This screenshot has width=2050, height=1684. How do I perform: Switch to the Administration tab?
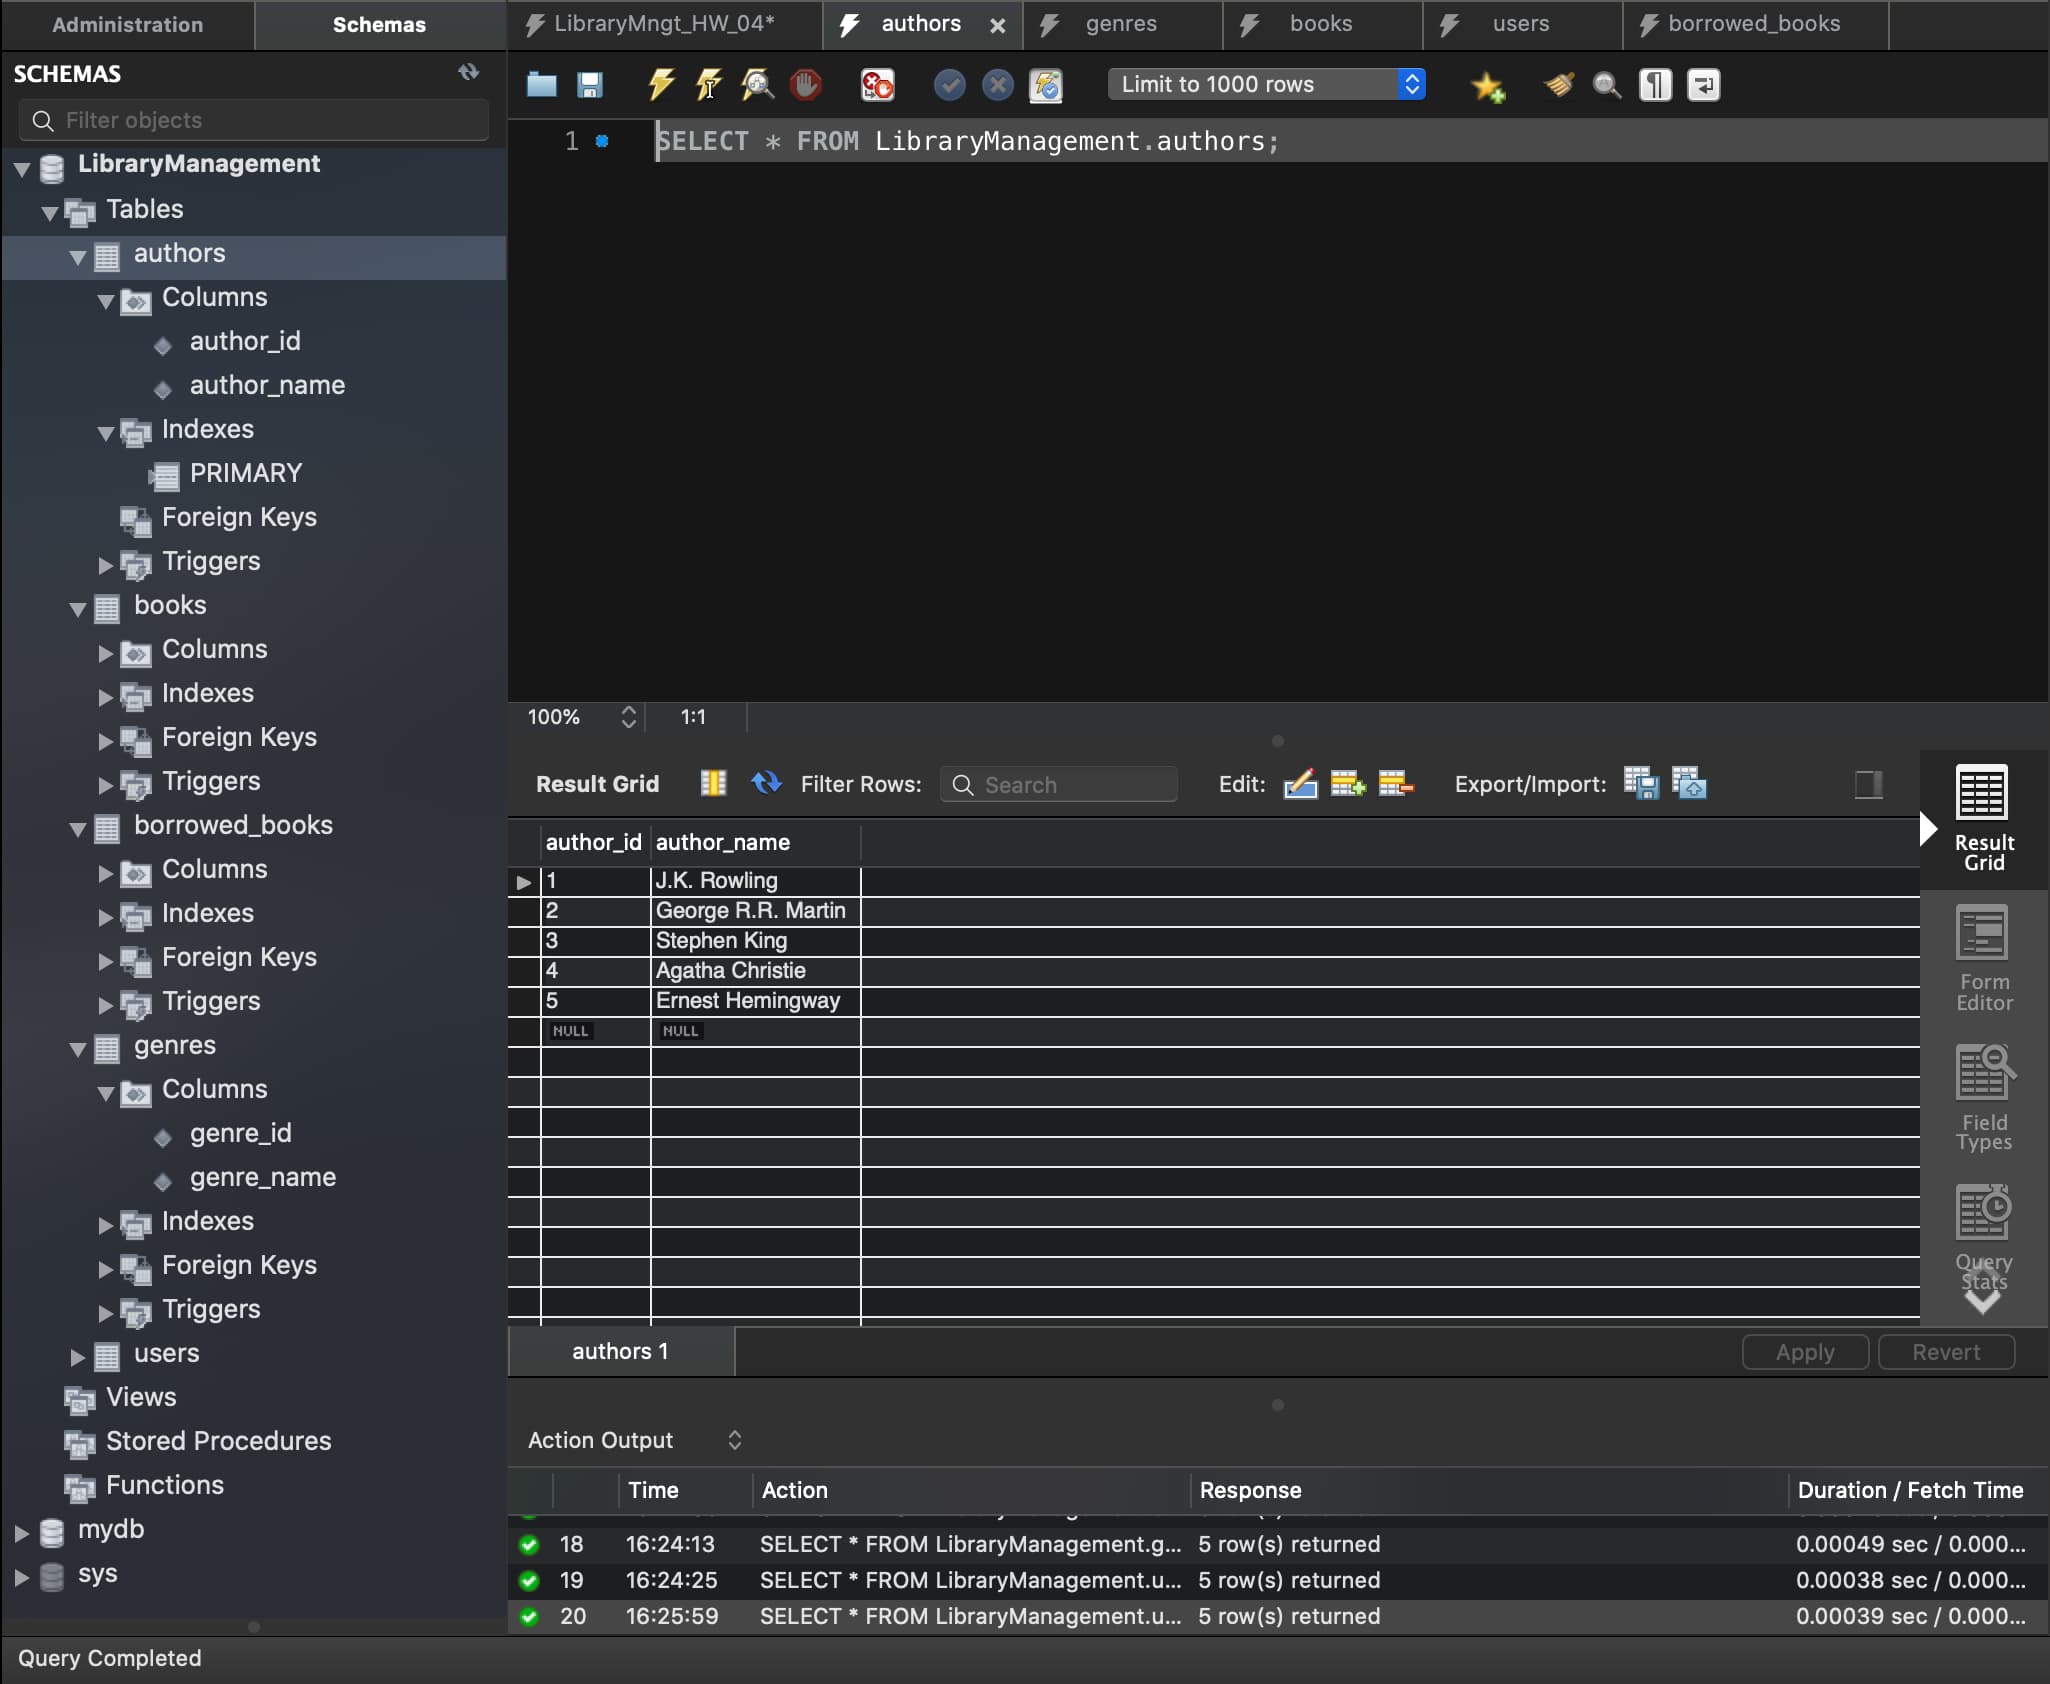127,24
